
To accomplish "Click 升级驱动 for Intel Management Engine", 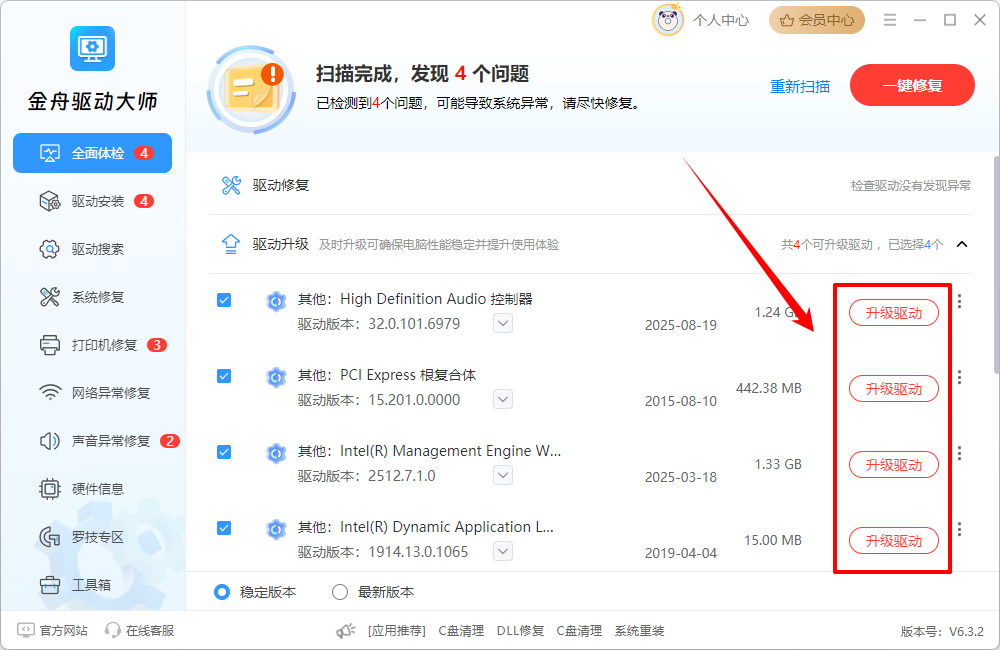I will [893, 464].
